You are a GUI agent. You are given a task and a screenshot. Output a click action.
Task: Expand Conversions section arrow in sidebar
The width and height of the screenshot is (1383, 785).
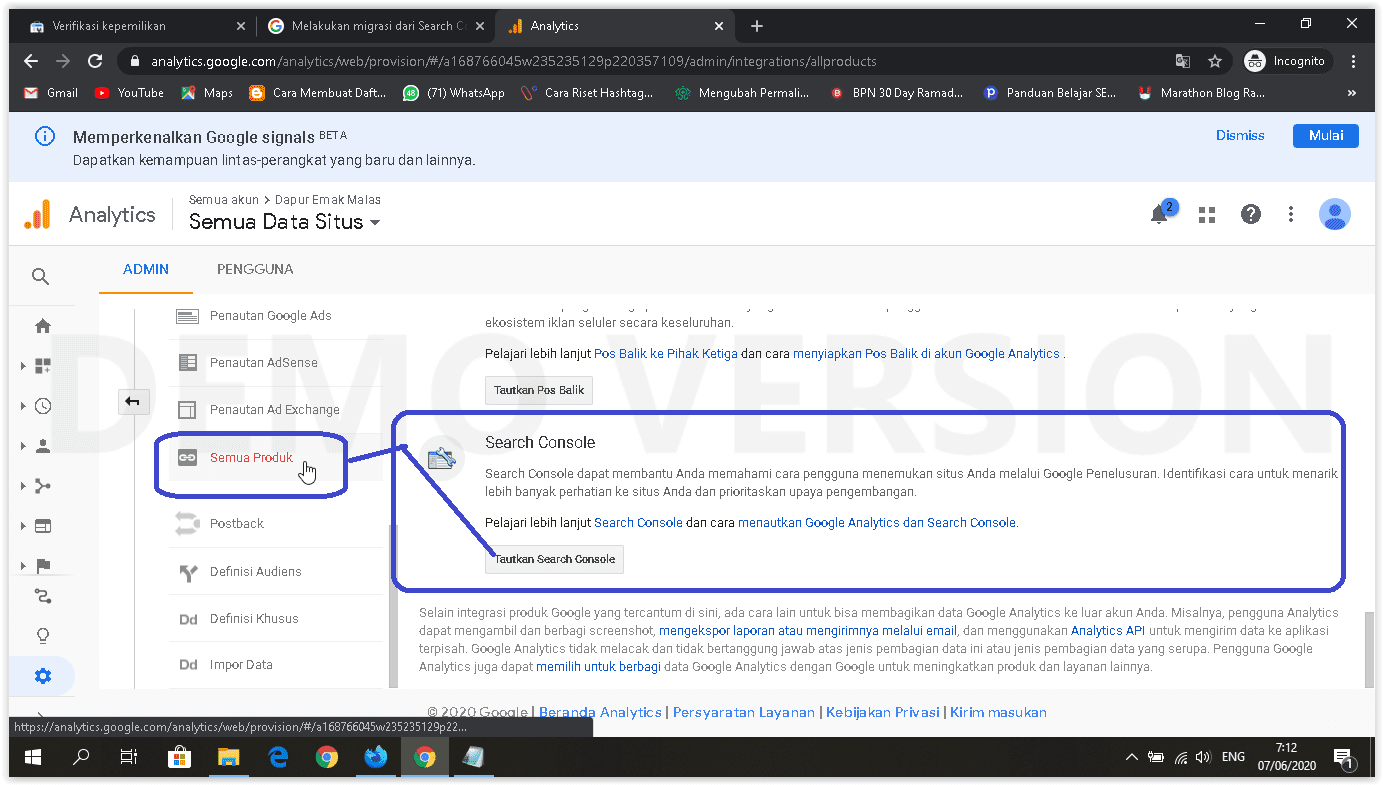coord(23,566)
